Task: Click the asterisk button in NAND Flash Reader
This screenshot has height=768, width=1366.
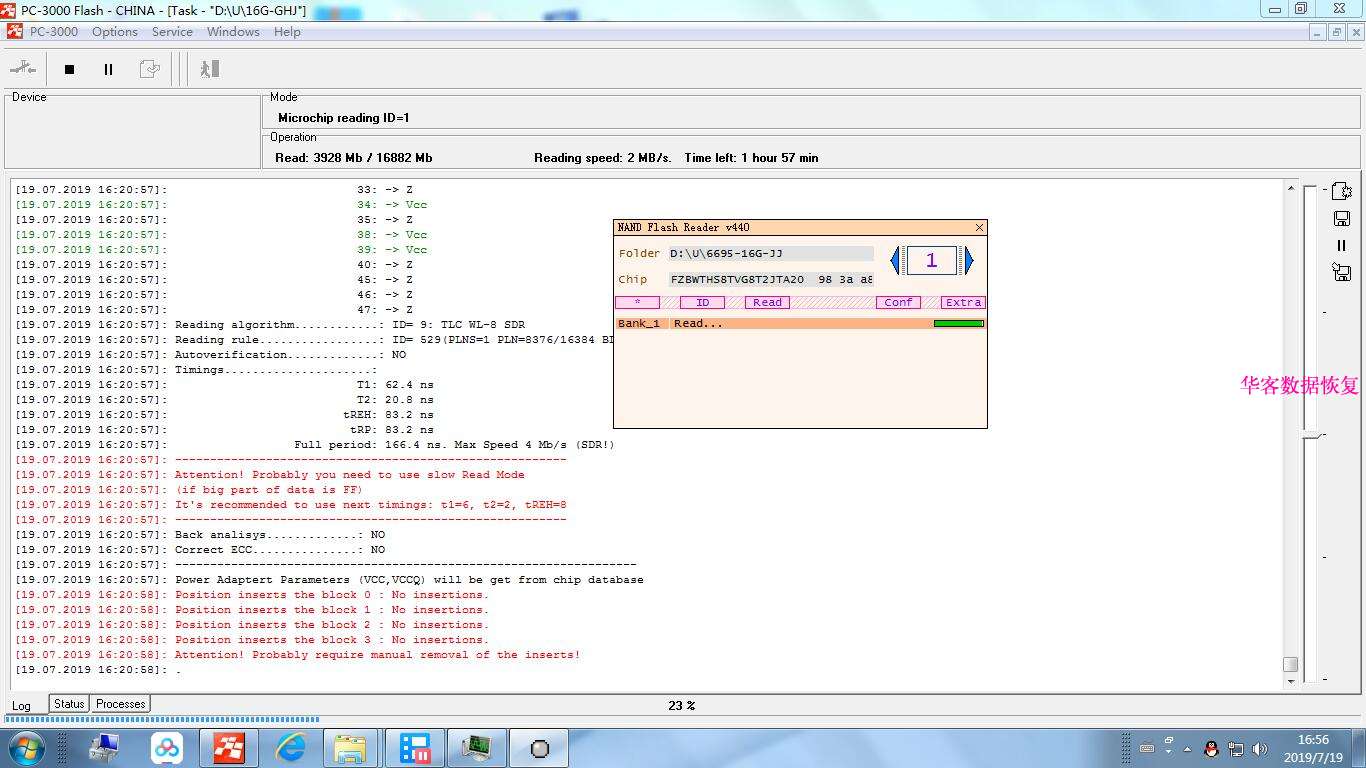Action: [x=637, y=302]
